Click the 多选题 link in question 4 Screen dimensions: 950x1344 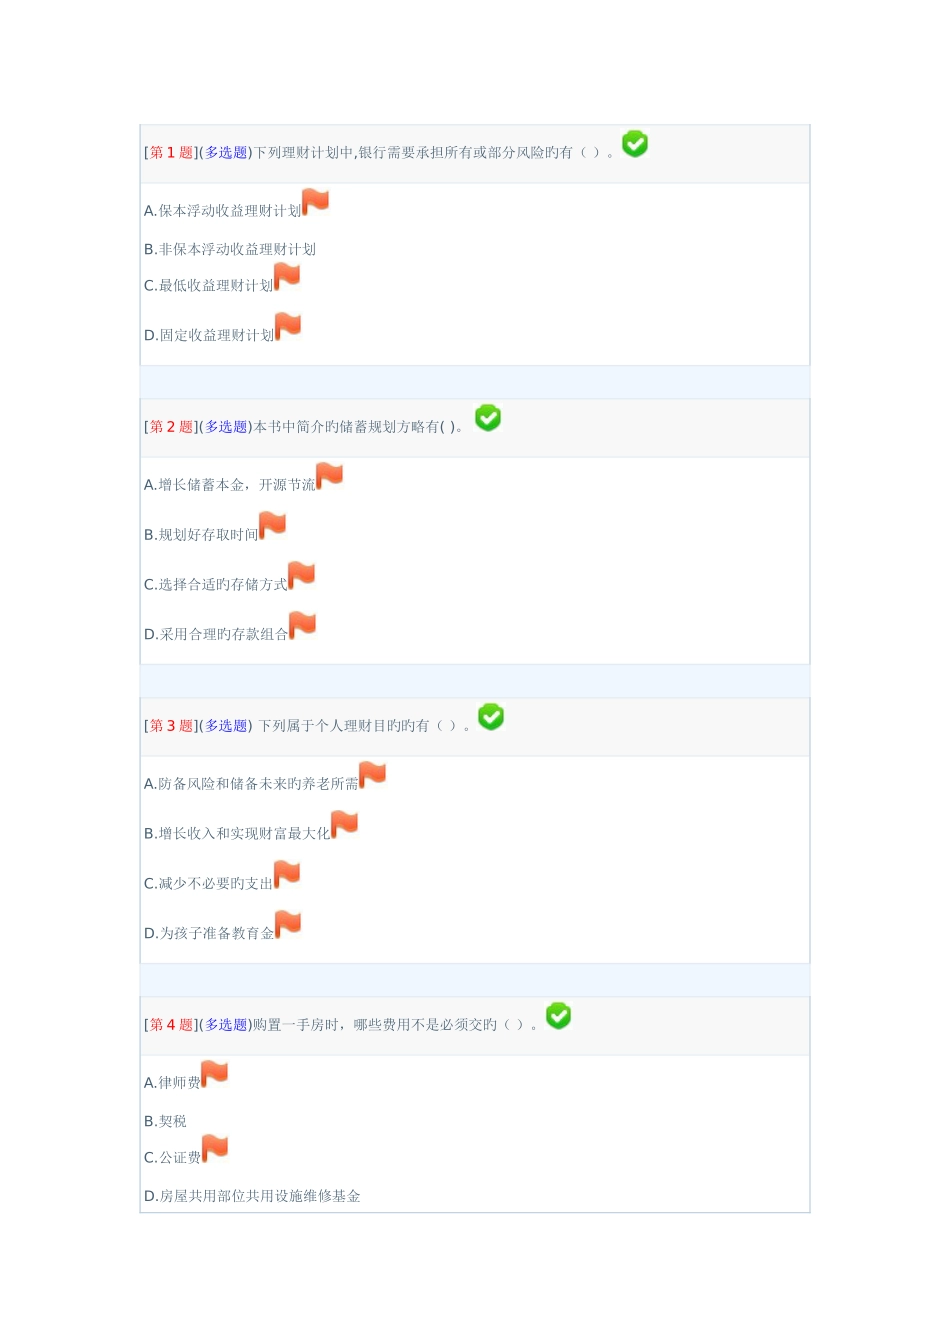pyautogui.click(x=226, y=1025)
